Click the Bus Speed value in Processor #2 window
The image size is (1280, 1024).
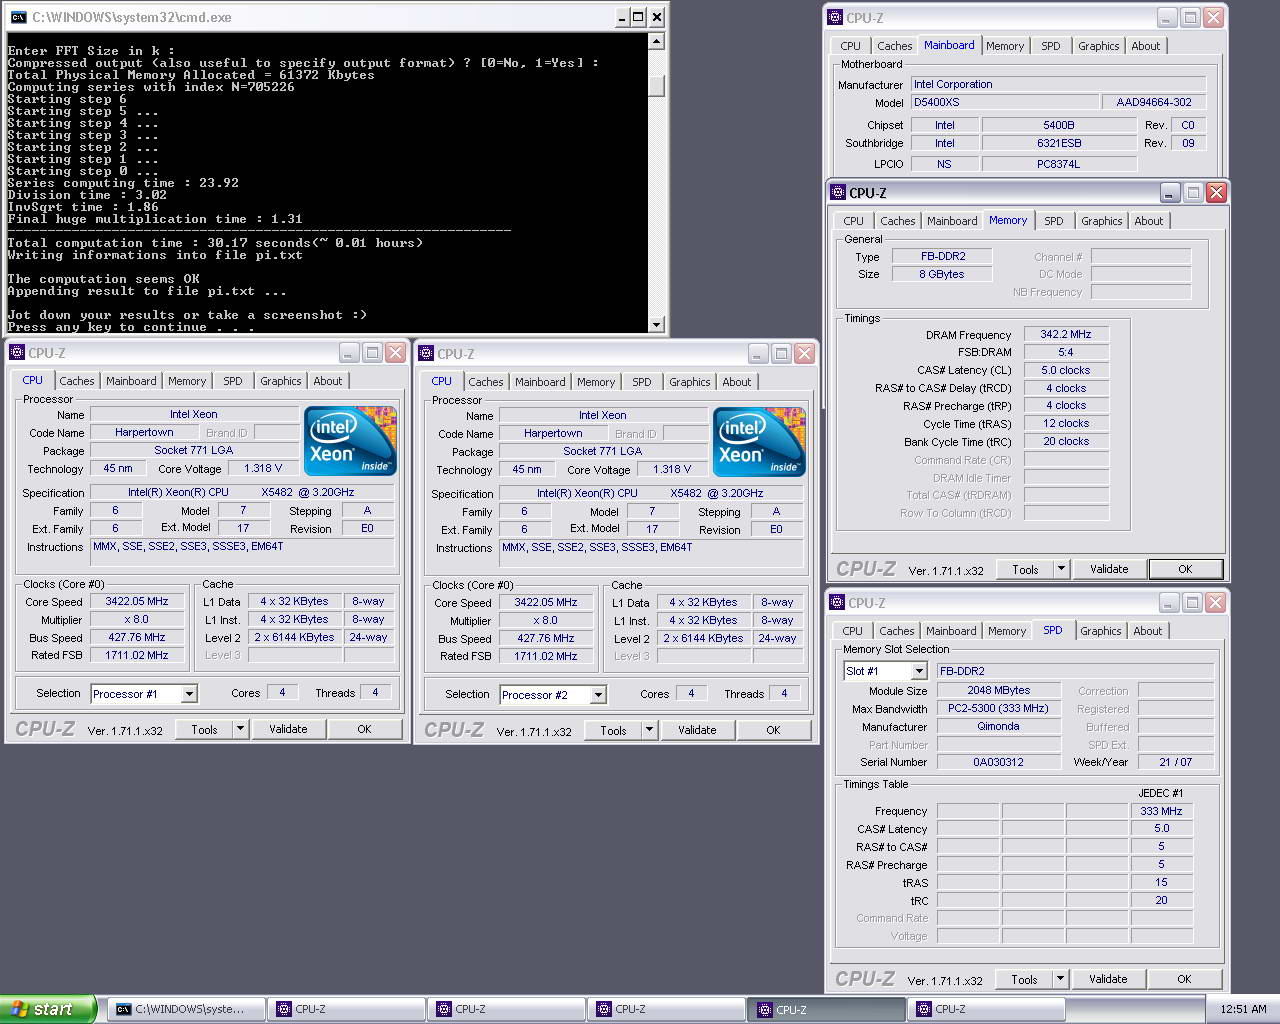(546, 638)
